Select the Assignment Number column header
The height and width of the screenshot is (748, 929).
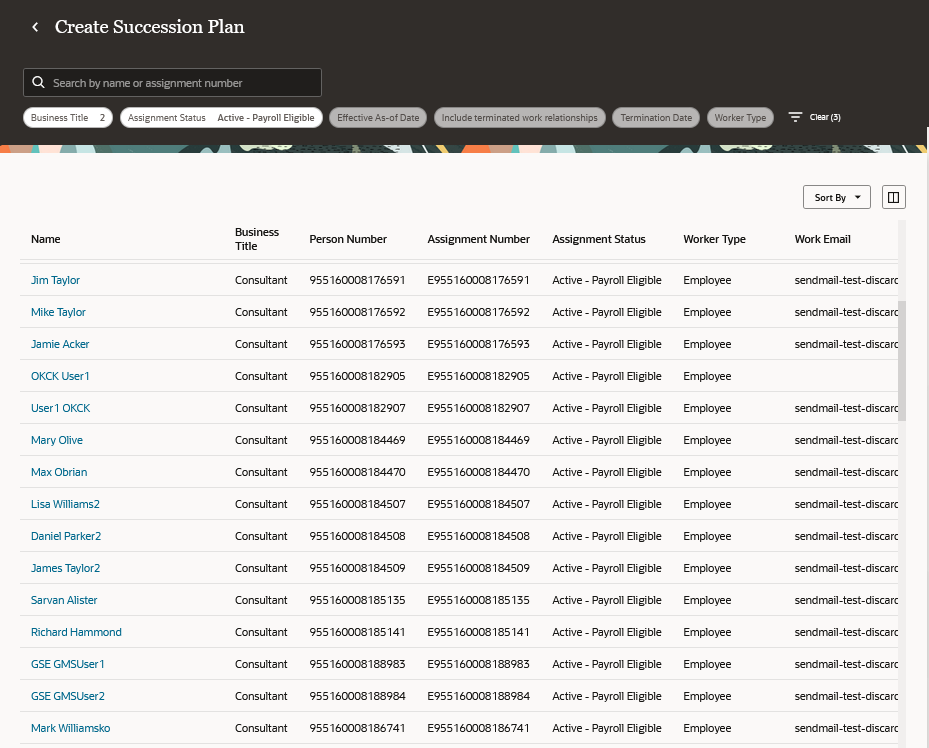click(479, 239)
